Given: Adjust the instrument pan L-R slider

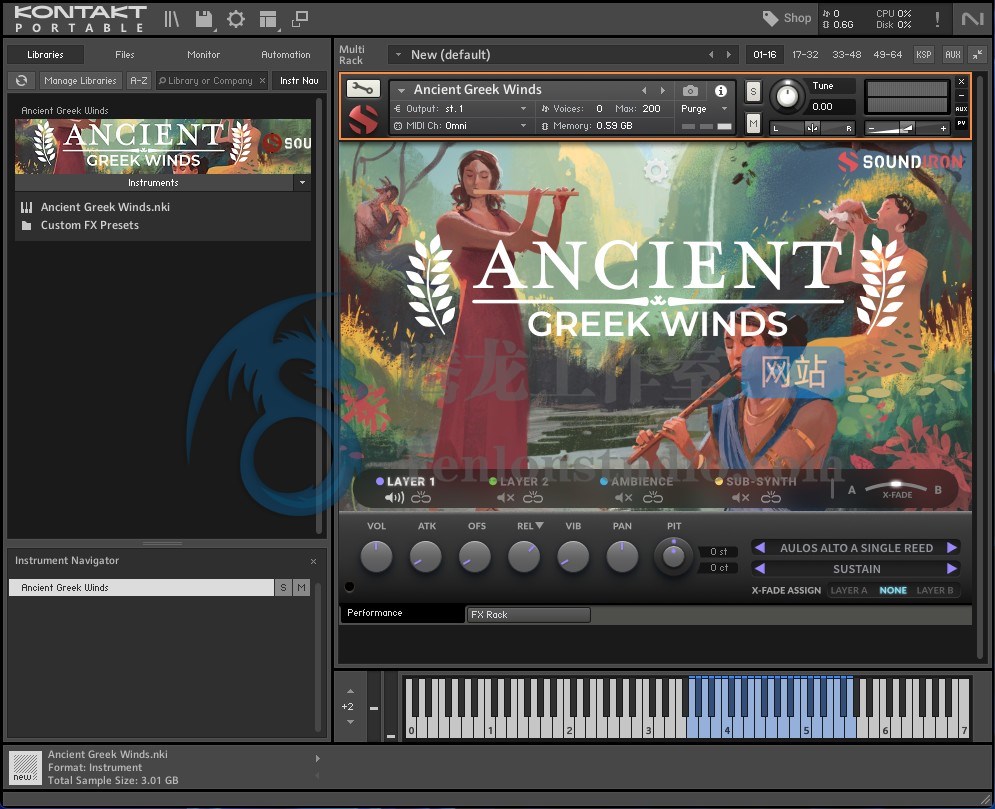Looking at the screenshot, I should pos(812,128).
